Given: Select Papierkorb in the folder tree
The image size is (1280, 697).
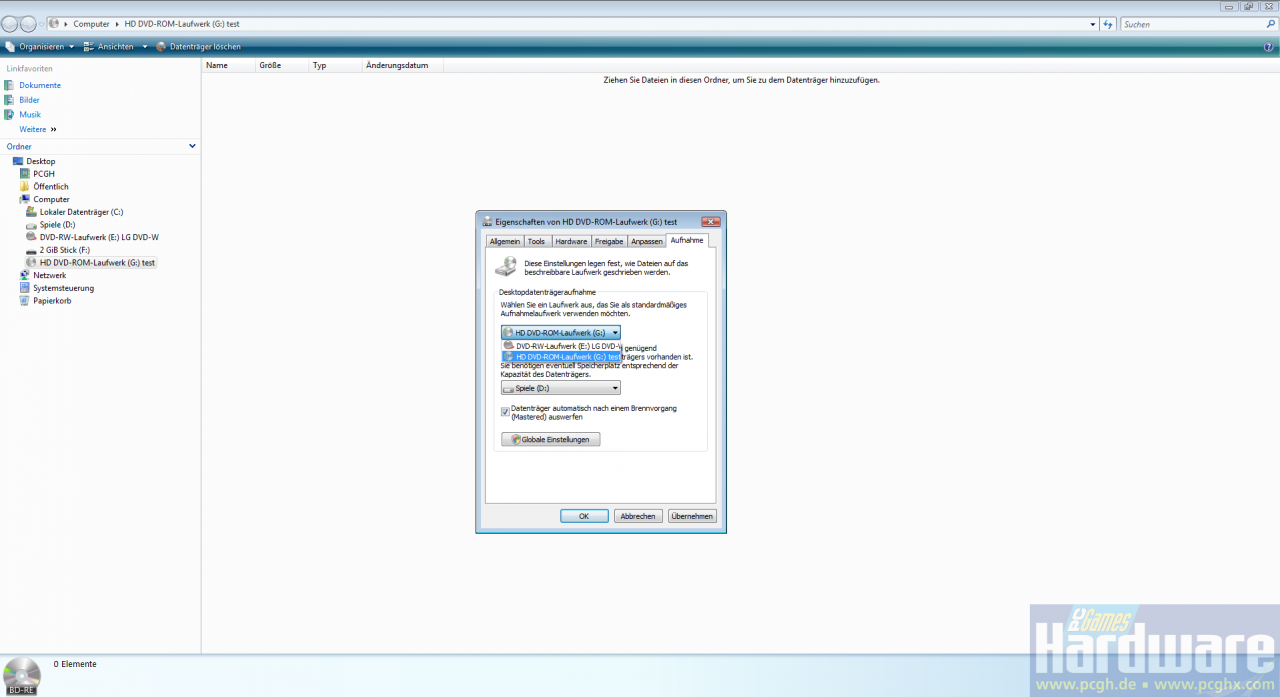Looking at the screenshot, I should pyautogui.click(x=52, y=300).
